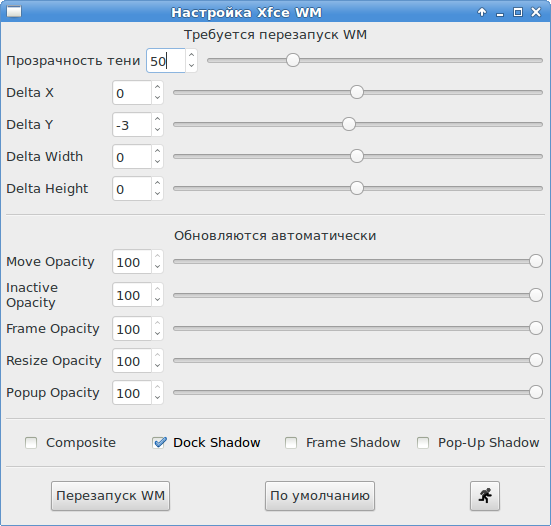Focus the Delta Height value field
551x526 pixels.
point(132,189)
